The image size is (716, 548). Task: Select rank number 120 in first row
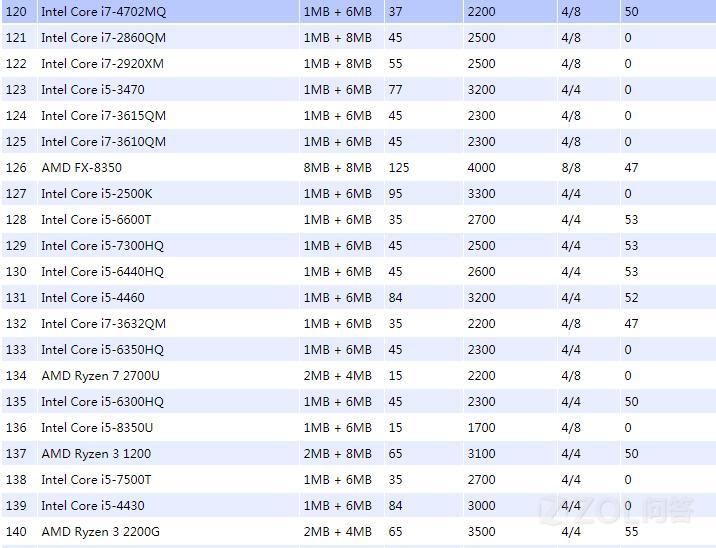(x=16, y=11)
